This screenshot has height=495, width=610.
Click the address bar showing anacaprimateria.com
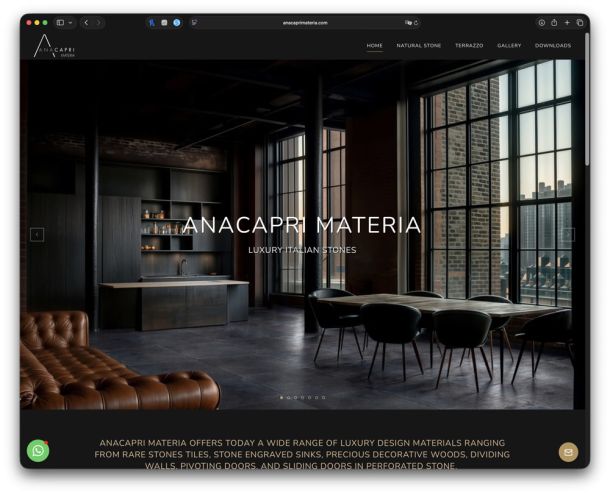click(x=305, y=22)
